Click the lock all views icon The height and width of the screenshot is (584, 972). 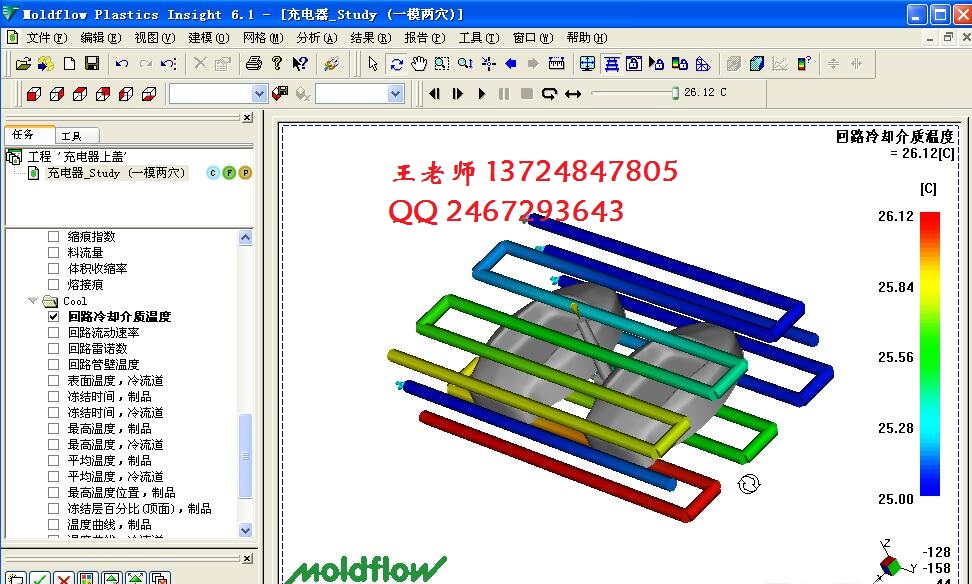[x=634, y=63]
